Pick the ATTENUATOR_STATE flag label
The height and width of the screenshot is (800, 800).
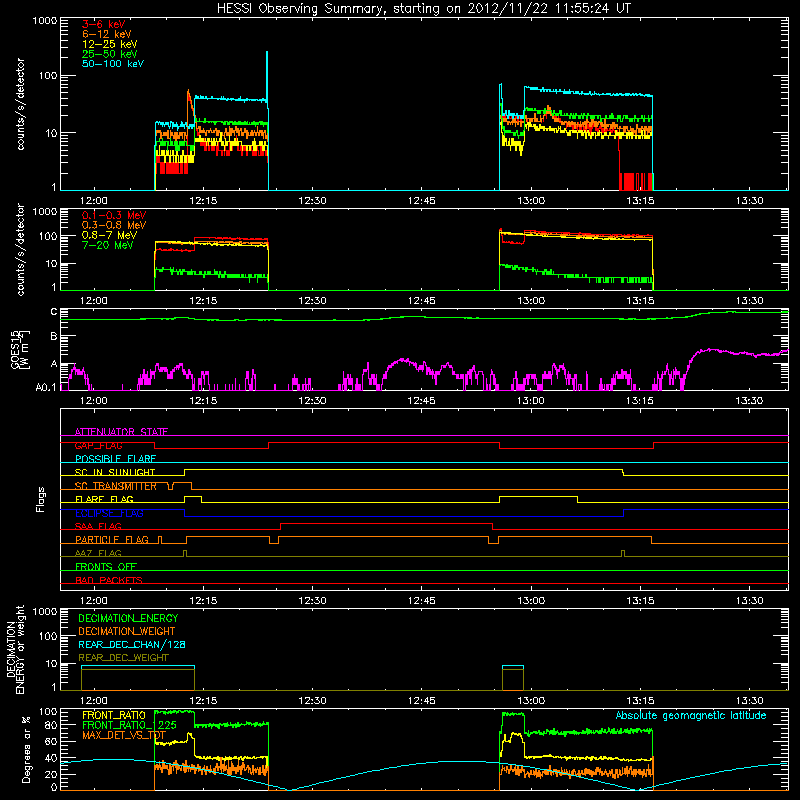click(121, 432)
